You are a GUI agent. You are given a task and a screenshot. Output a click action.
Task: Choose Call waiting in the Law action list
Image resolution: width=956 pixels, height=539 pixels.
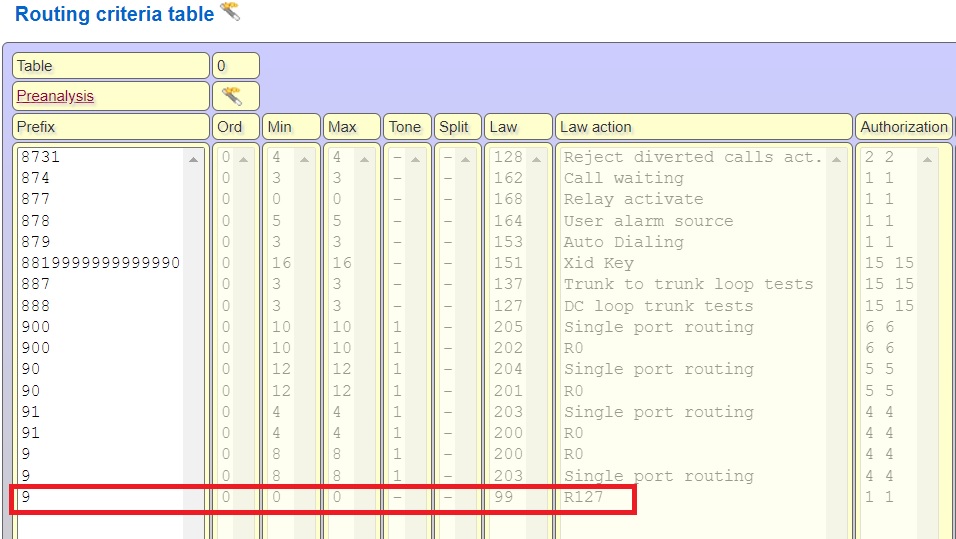(x=623, y=178)
